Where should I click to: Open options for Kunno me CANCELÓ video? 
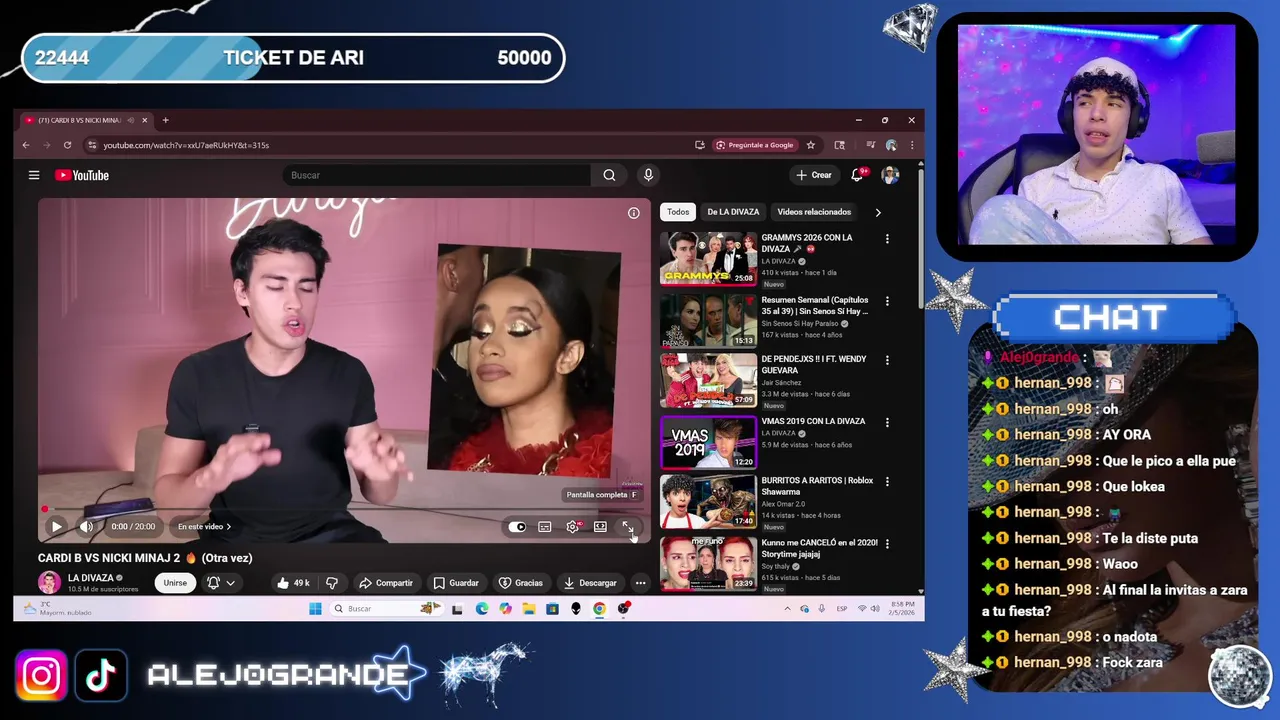tap(887, 544)
